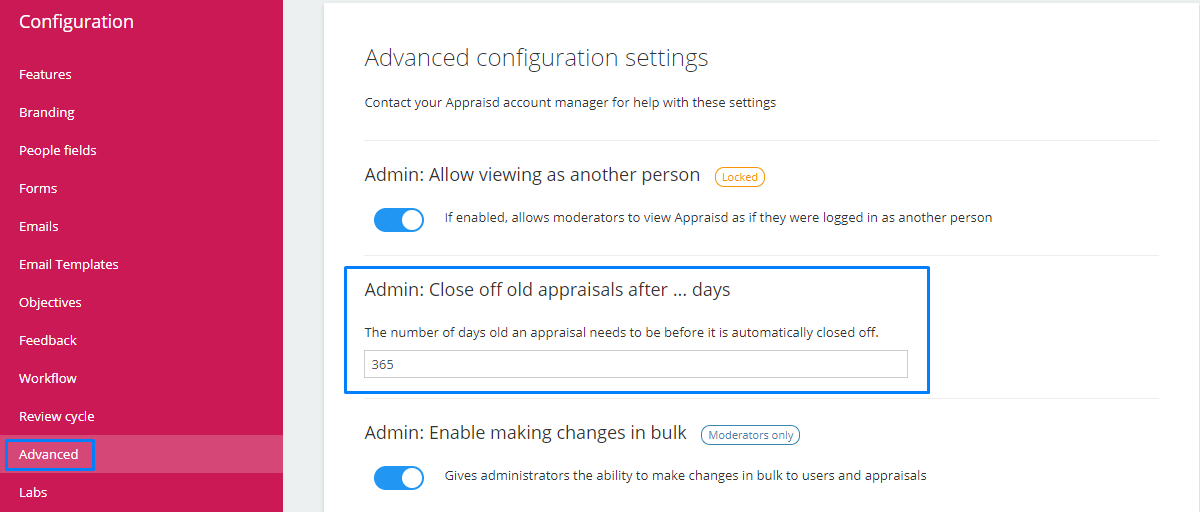
Task: Click the Close off old appraisals heading
Action: coord(547,290)
